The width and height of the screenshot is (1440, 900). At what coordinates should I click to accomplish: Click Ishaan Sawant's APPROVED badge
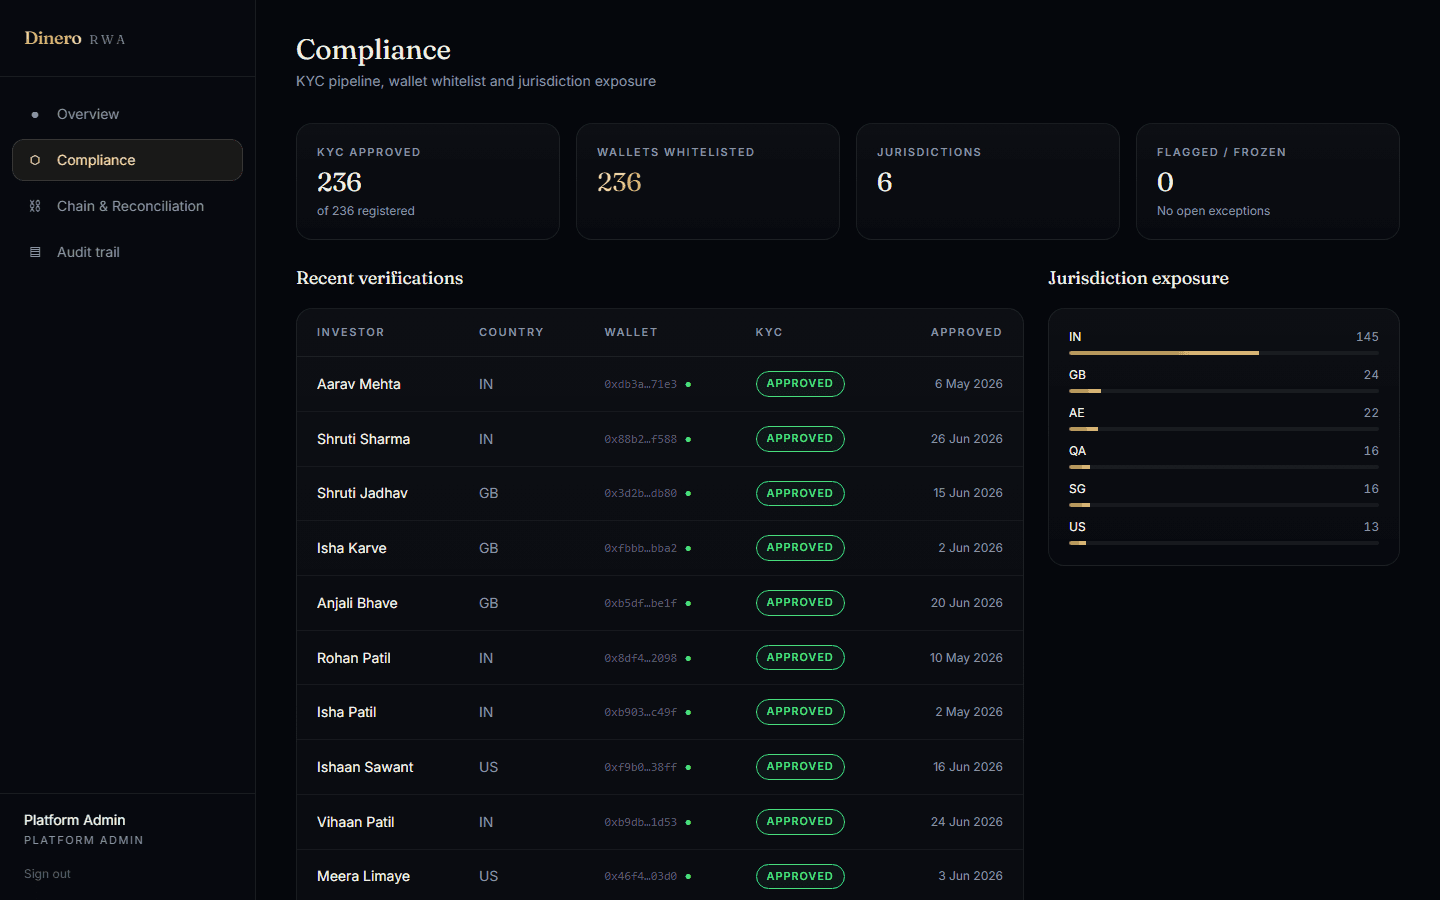click(x=800, y=767)
